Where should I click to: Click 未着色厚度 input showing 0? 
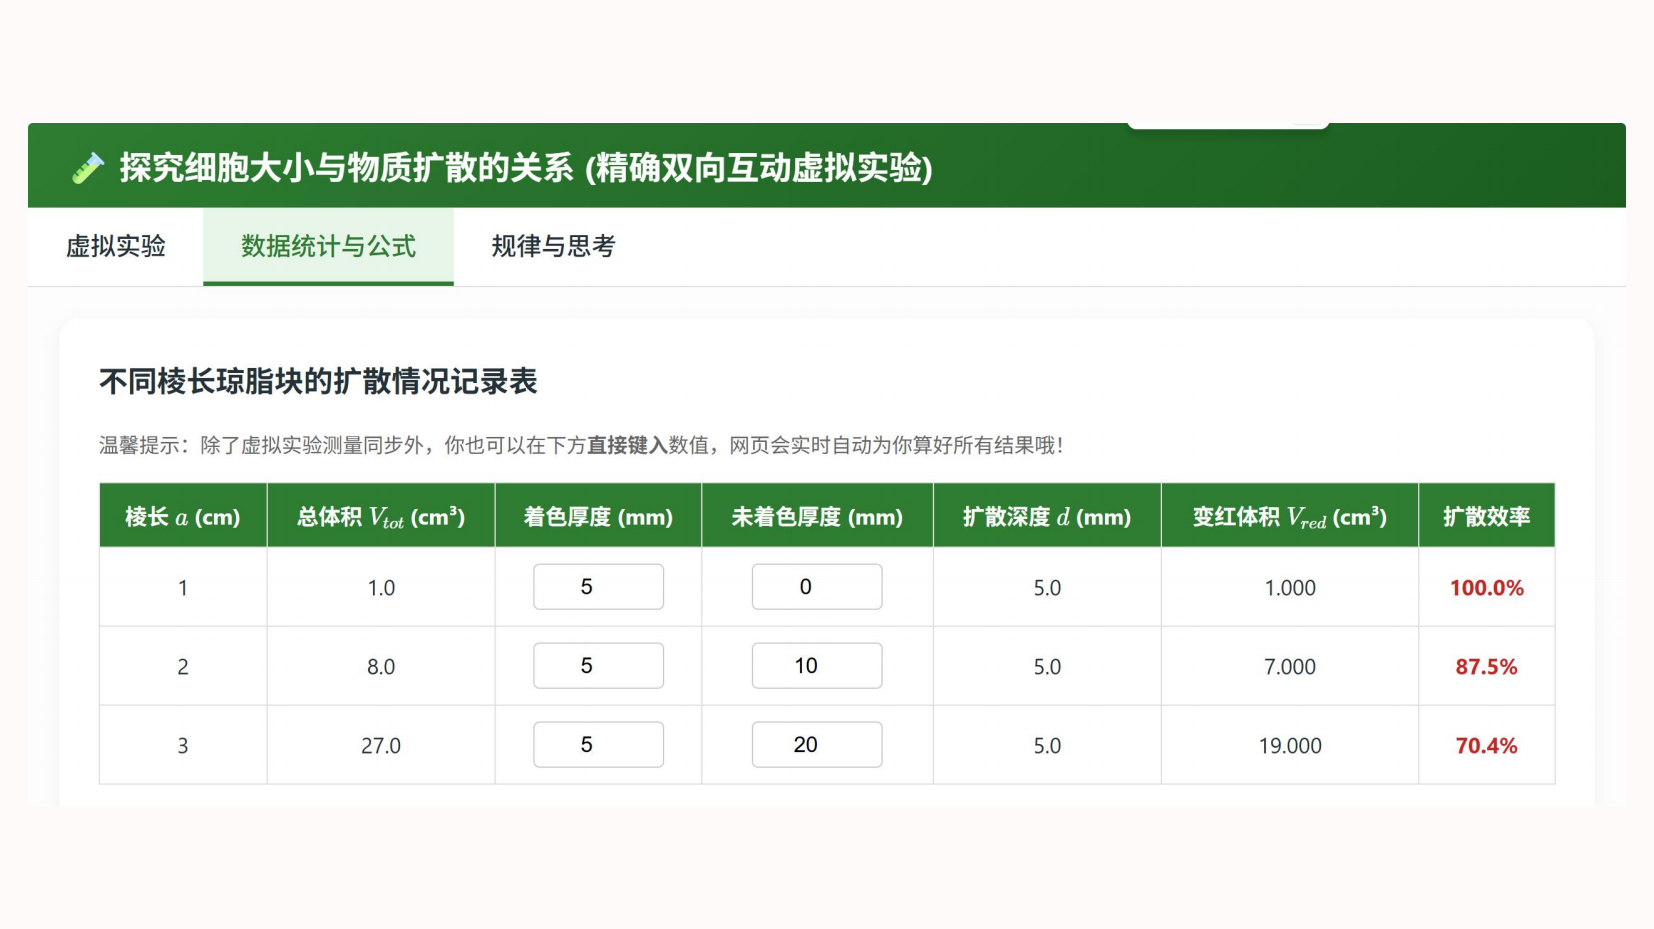click(x=817, y=587)
